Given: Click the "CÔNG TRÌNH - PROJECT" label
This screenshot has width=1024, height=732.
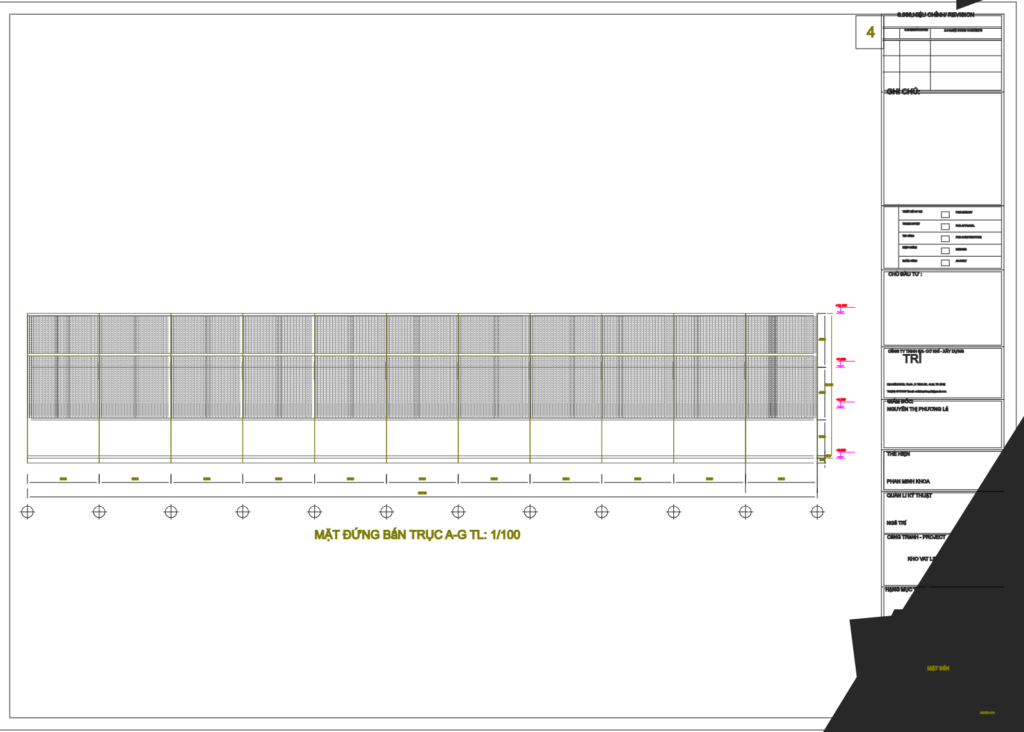Looking at the screenshot, I should point(916,537).
